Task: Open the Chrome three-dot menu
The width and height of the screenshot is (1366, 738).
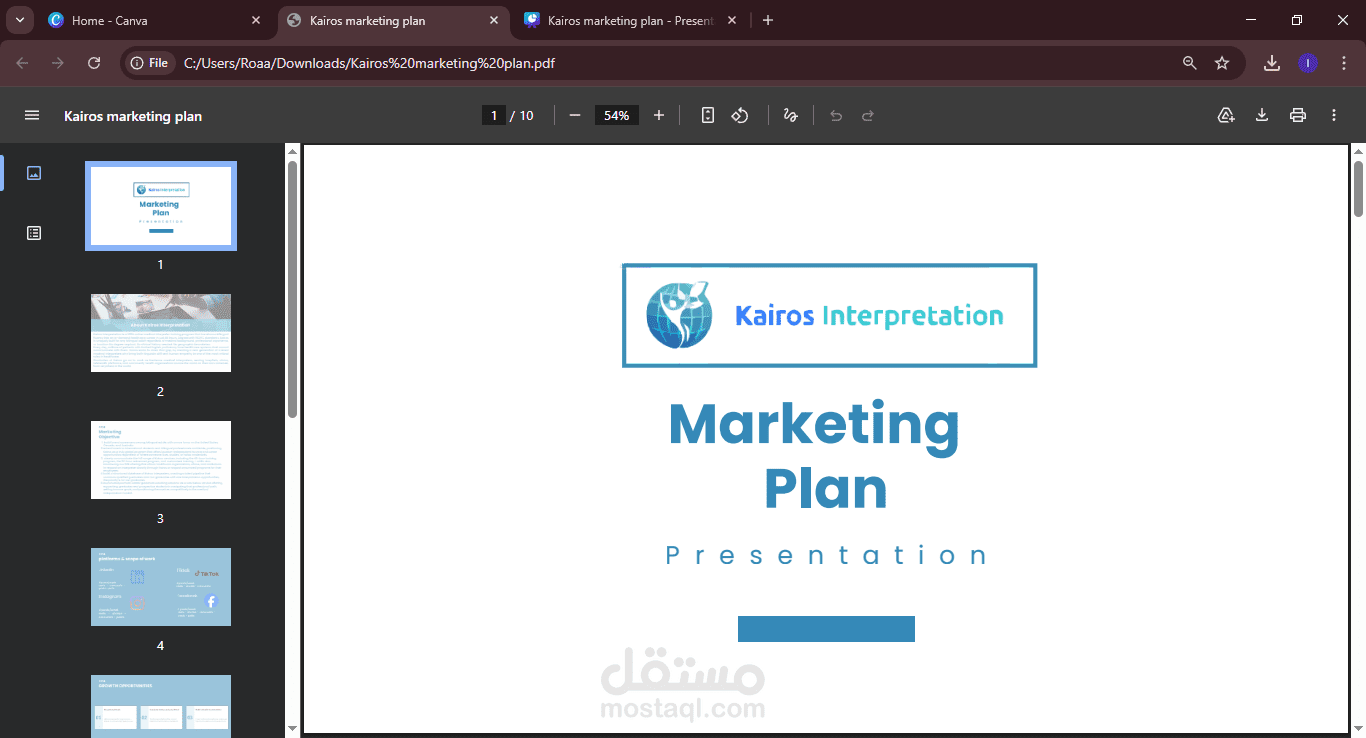Action: click(1342, 63)
